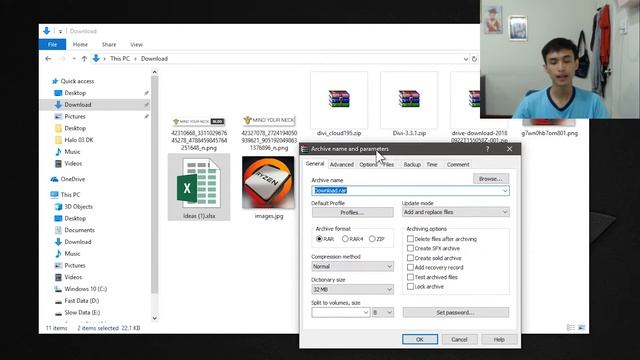Open Compression method dropdown
The height and width of the screenshot is (360, 640).
(x=352, y=267)
